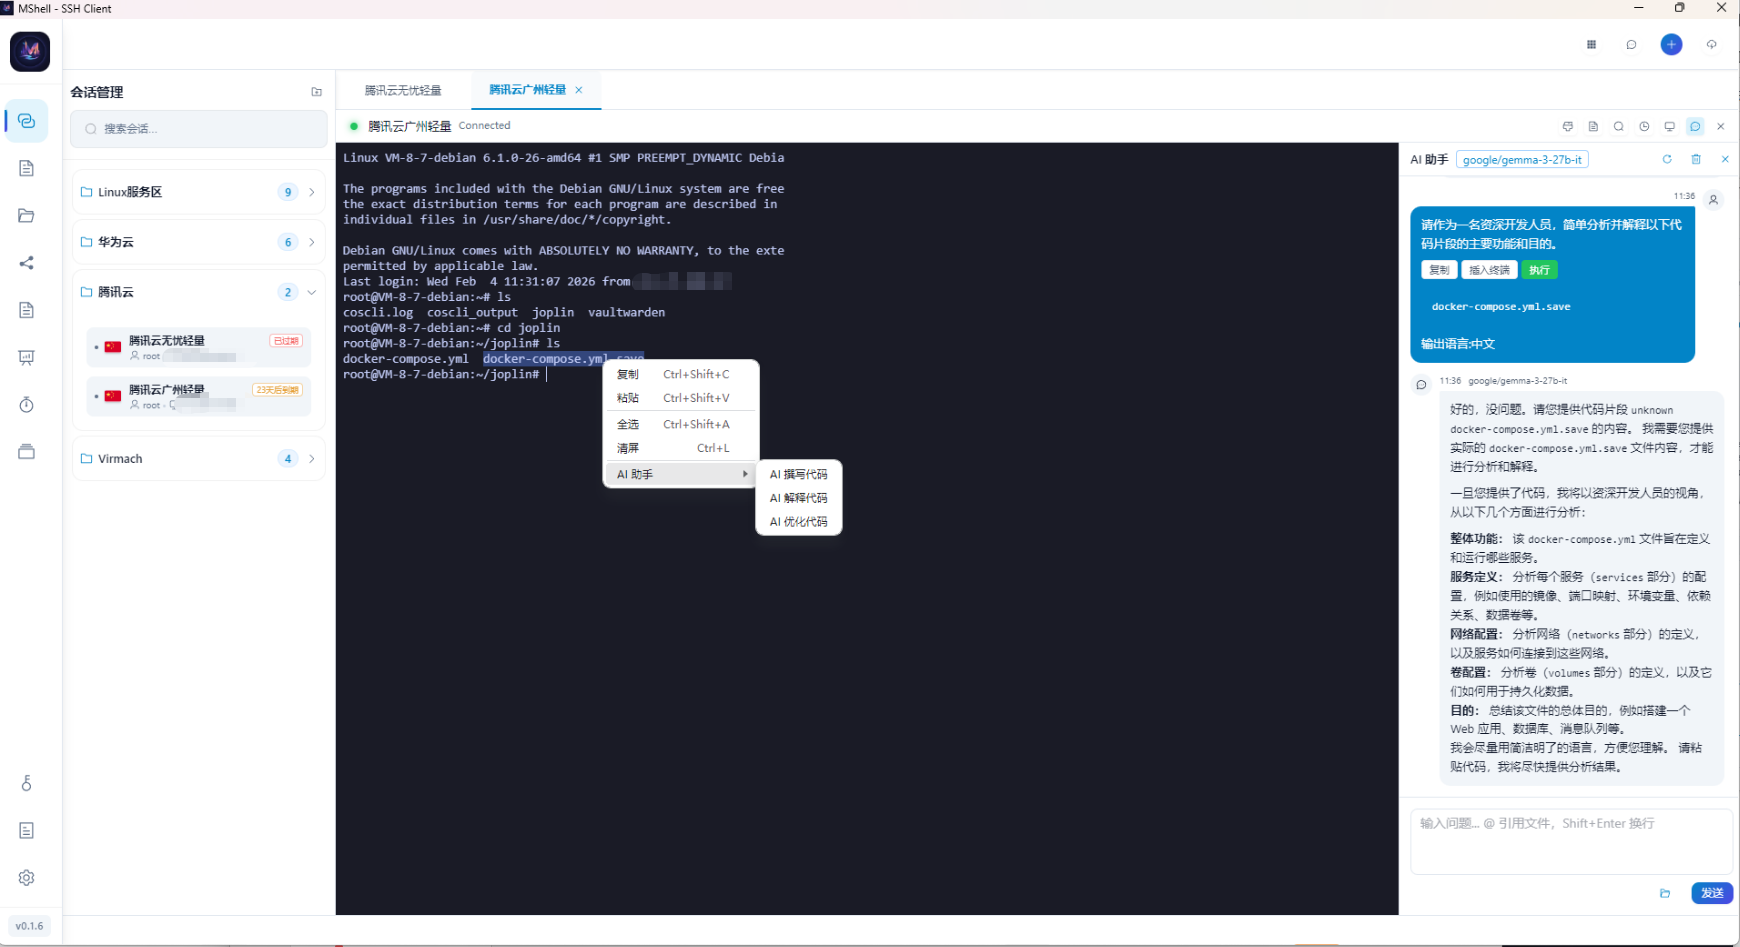Select AI 解释代码 from the submenu
Screen dimensions: 1740x947
pos(798,498)
